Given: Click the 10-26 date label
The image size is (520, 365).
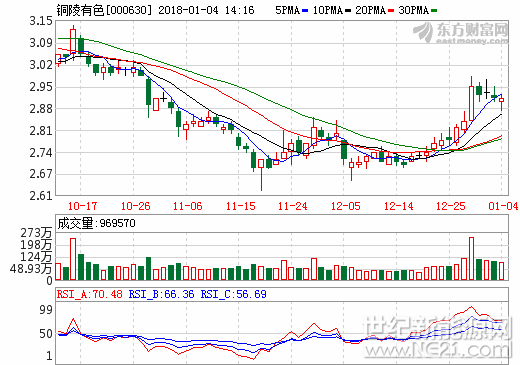Looking at the screenshot, I should [x=135, y=206].
